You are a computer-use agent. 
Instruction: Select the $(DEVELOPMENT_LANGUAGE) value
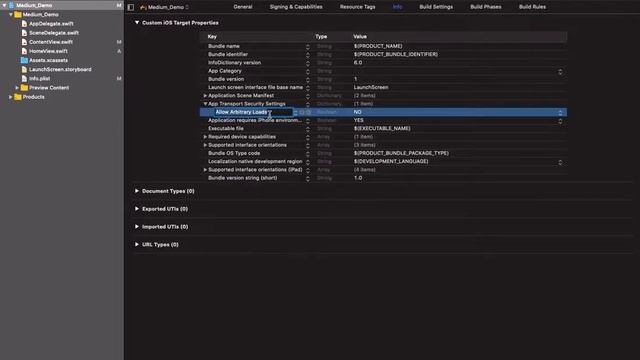click(x=391, y=161)
